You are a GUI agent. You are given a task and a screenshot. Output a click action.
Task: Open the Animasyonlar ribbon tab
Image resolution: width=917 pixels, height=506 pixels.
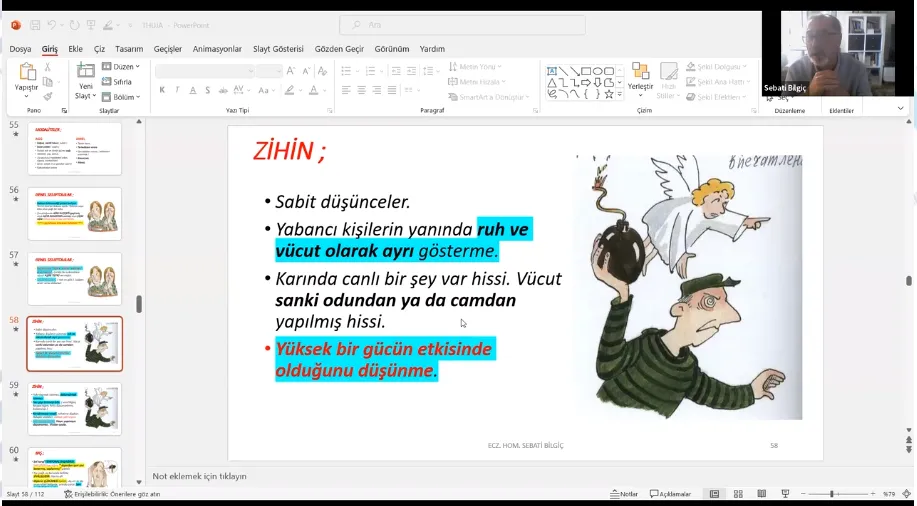click(217, 49)
